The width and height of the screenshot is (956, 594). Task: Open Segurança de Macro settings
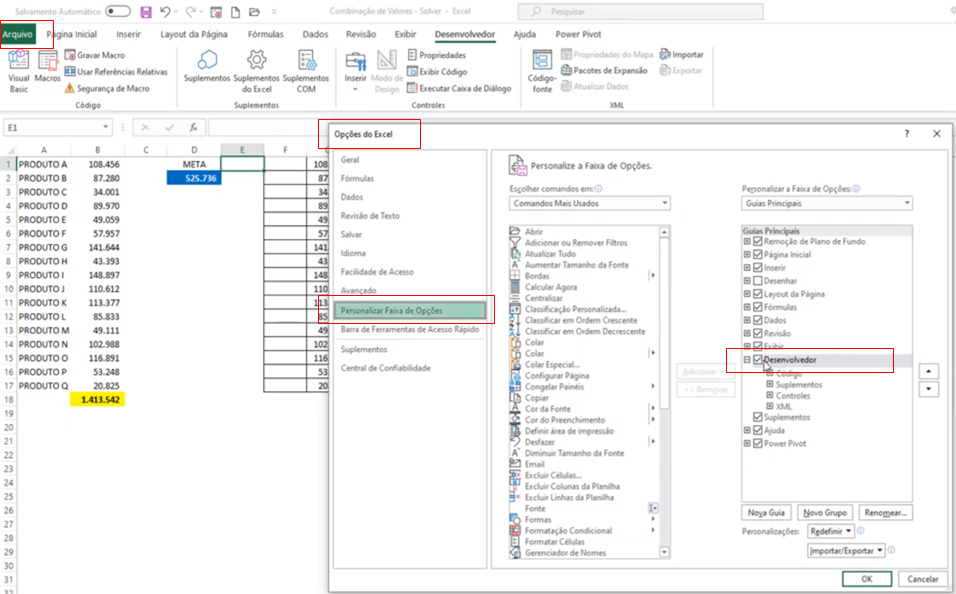[x=107, y=88]
